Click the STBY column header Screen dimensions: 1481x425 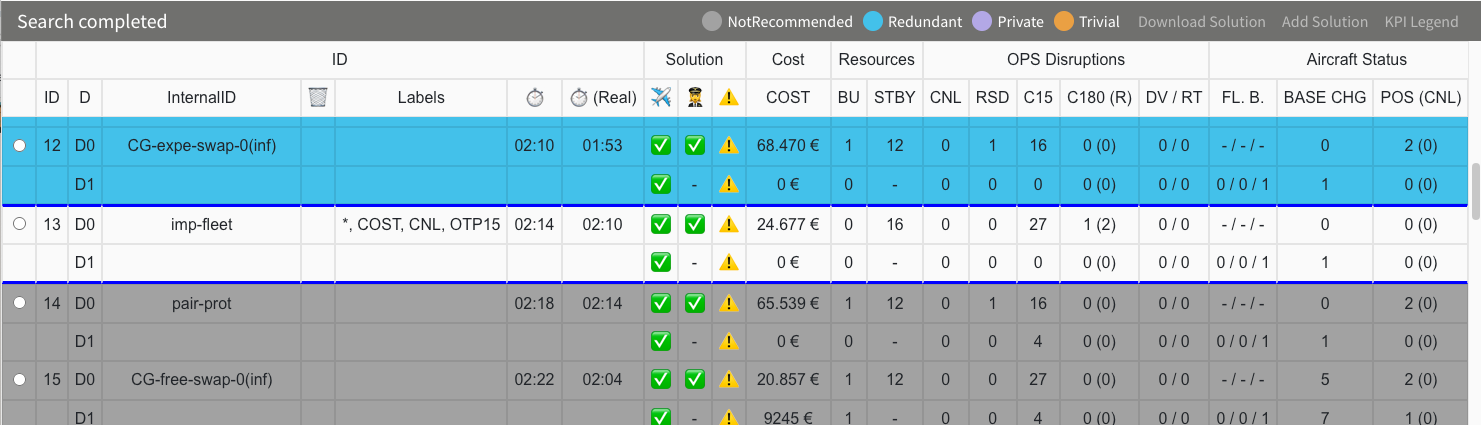point(894,98)
